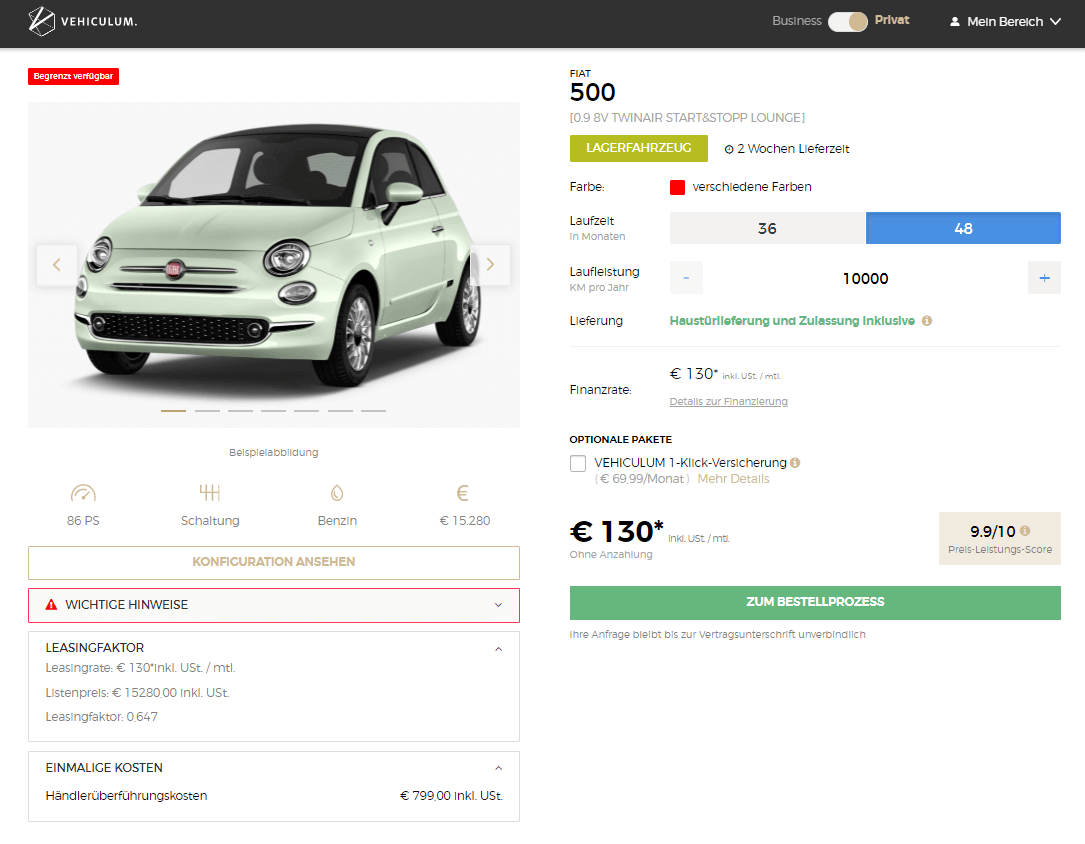Viewport: 1085px width, 844px height.
Task: Click the 10000 mileage value field
Action: 866,278
